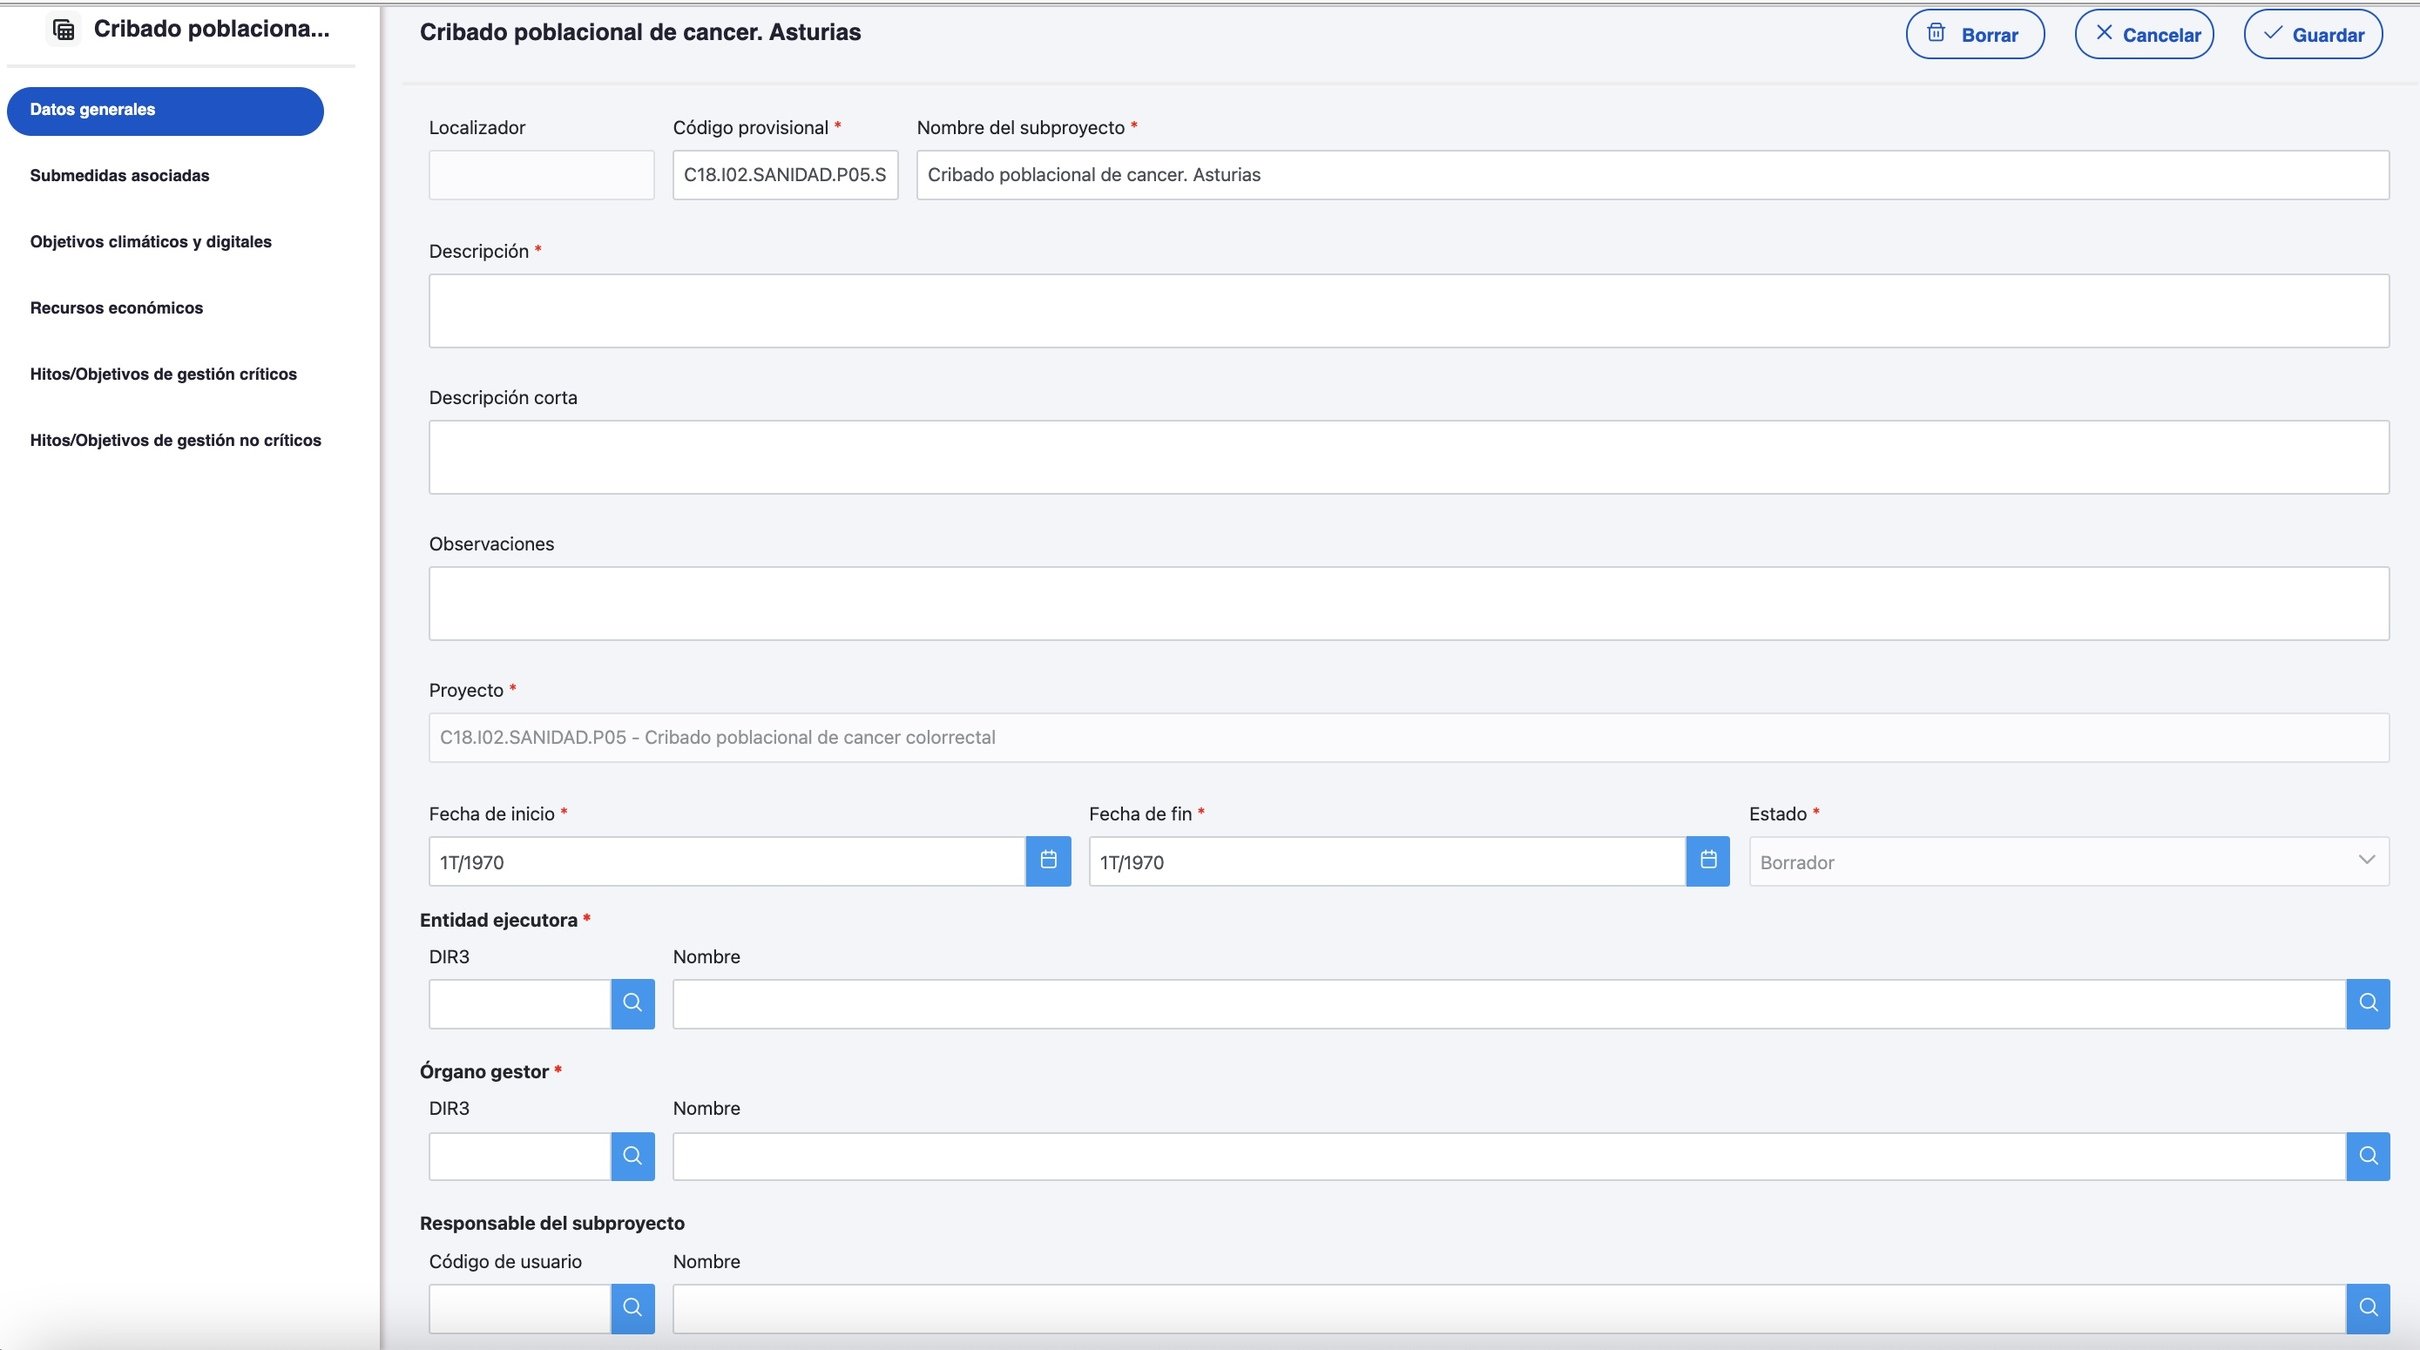Search Órgano gestor by DIR3 code

632,1156
